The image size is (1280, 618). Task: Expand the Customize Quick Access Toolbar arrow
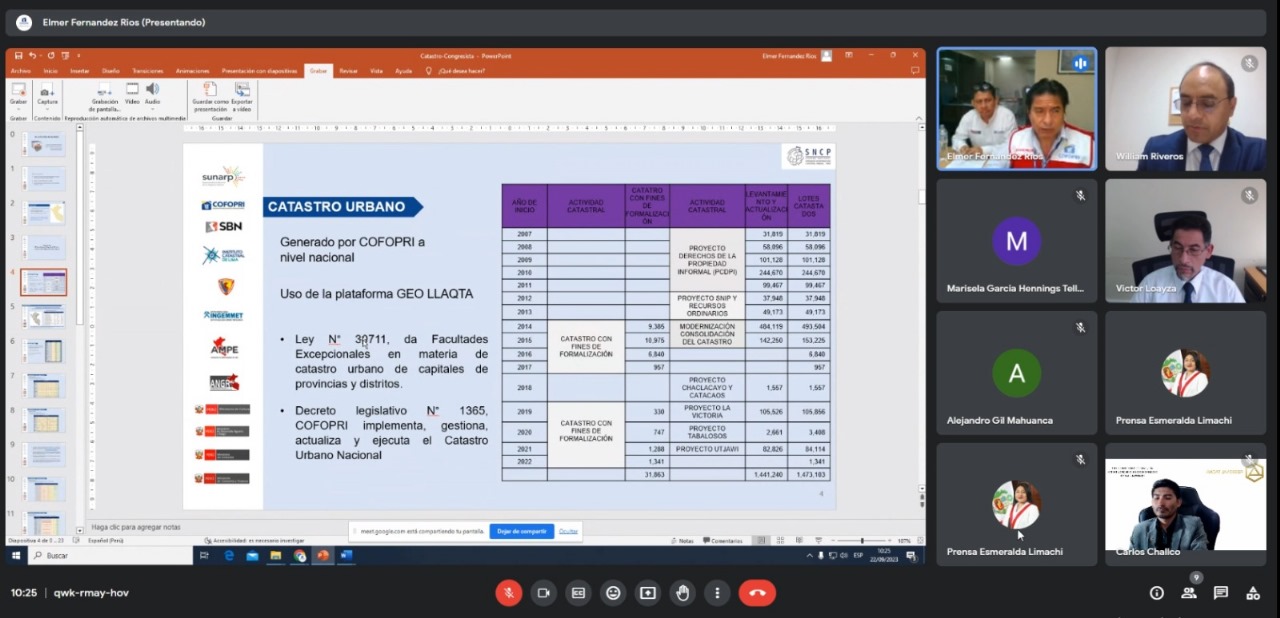[79, 56]
